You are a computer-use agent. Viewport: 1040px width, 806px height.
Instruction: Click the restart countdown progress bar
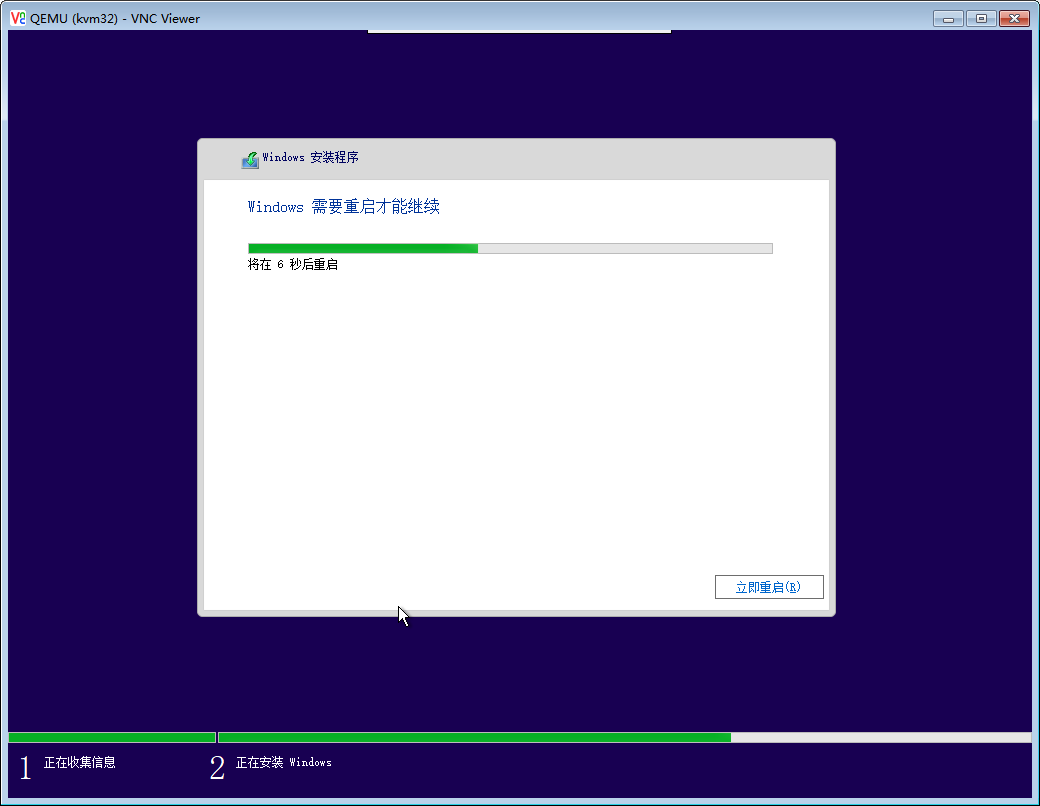point(510,248)
